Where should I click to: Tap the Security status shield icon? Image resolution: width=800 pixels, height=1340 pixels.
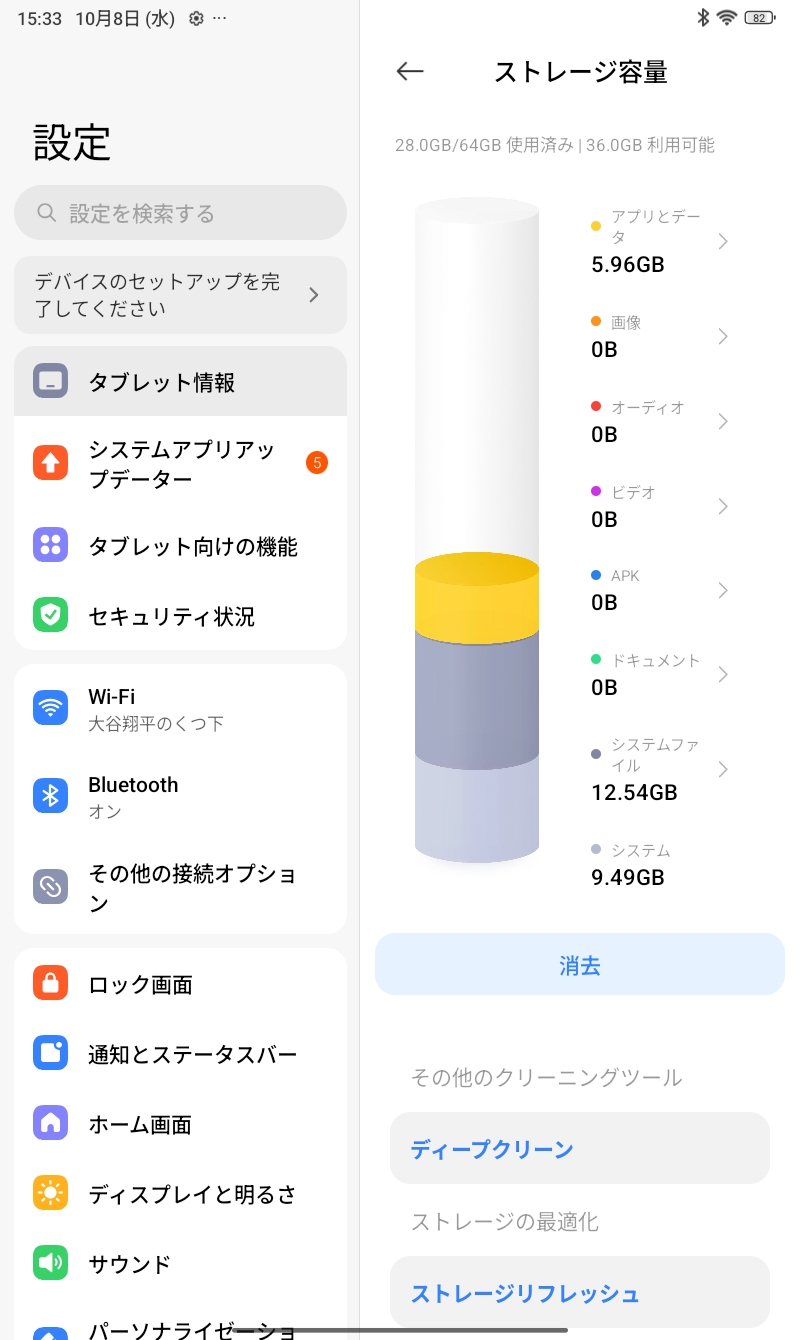[x=50, y=615]
